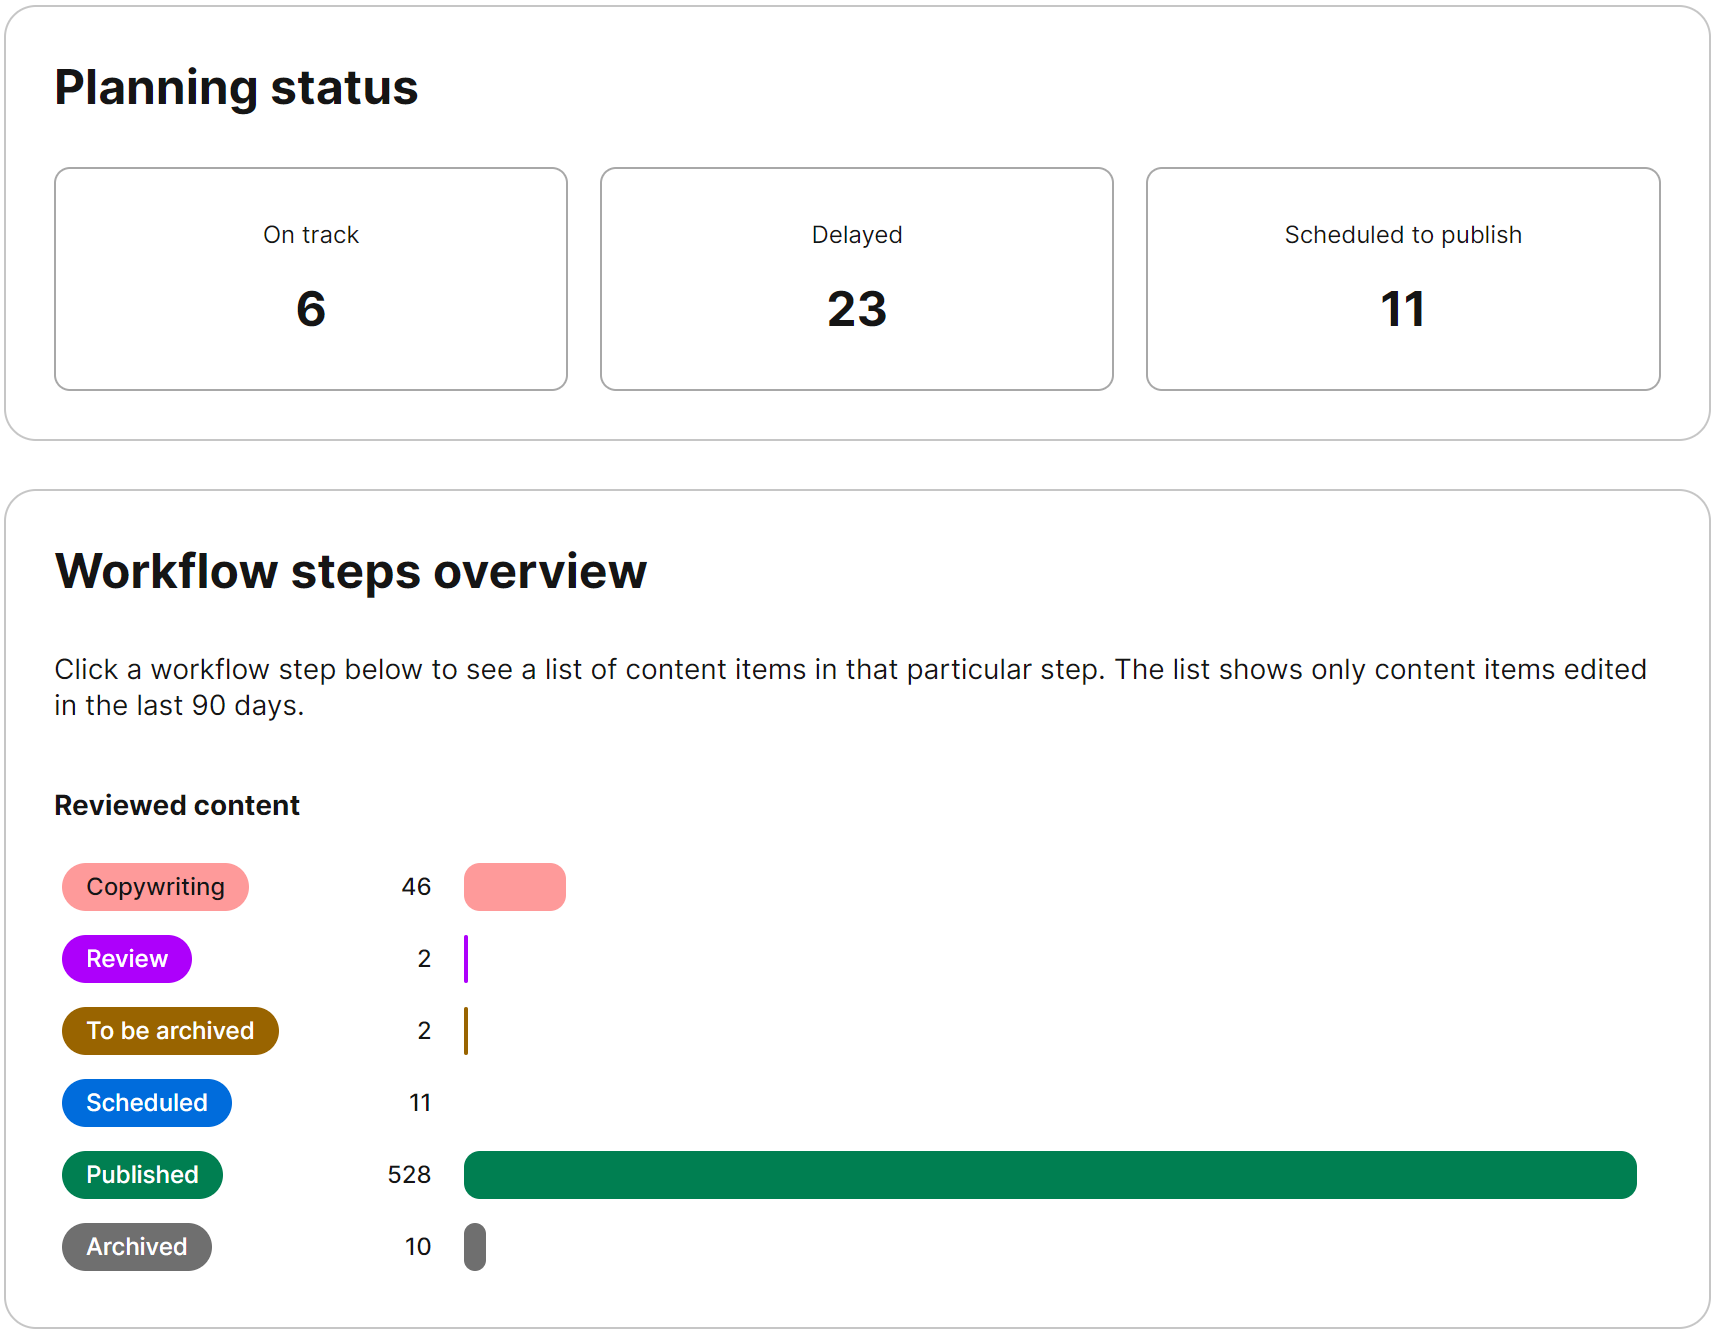This screenshot has width=1723, height=1335.
Task: Click the Archived badge
Action: [x=137, y=1246]
